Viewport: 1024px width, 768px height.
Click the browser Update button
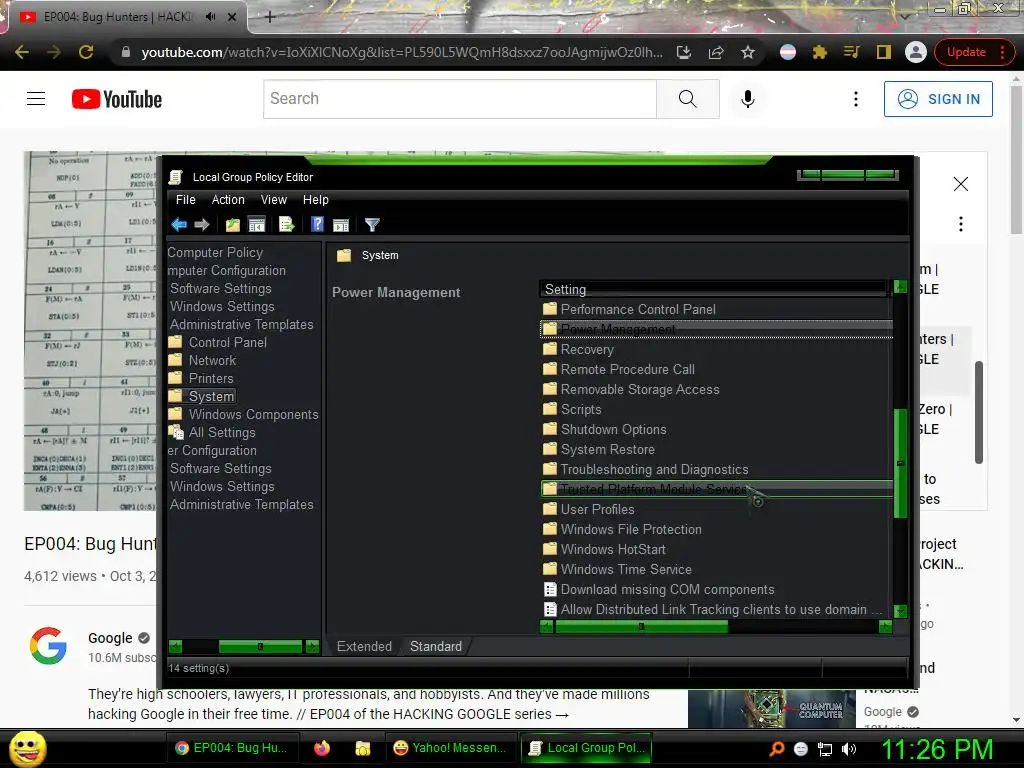pos(973,52)
